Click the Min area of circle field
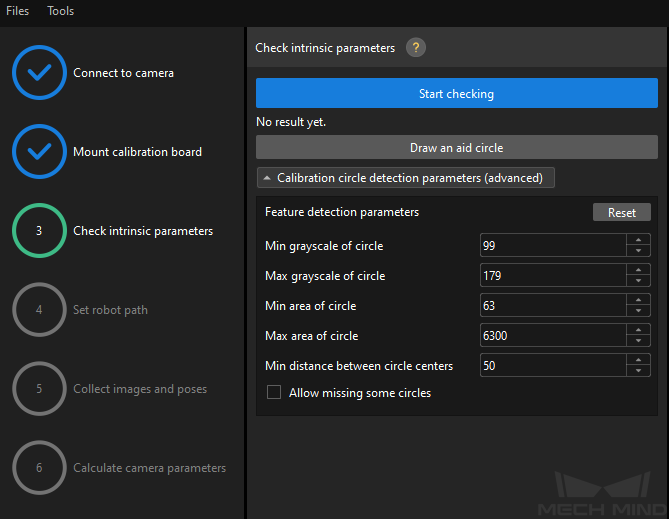Image resolution: width=669 pixels, height=519 pixels. point(553,305)
